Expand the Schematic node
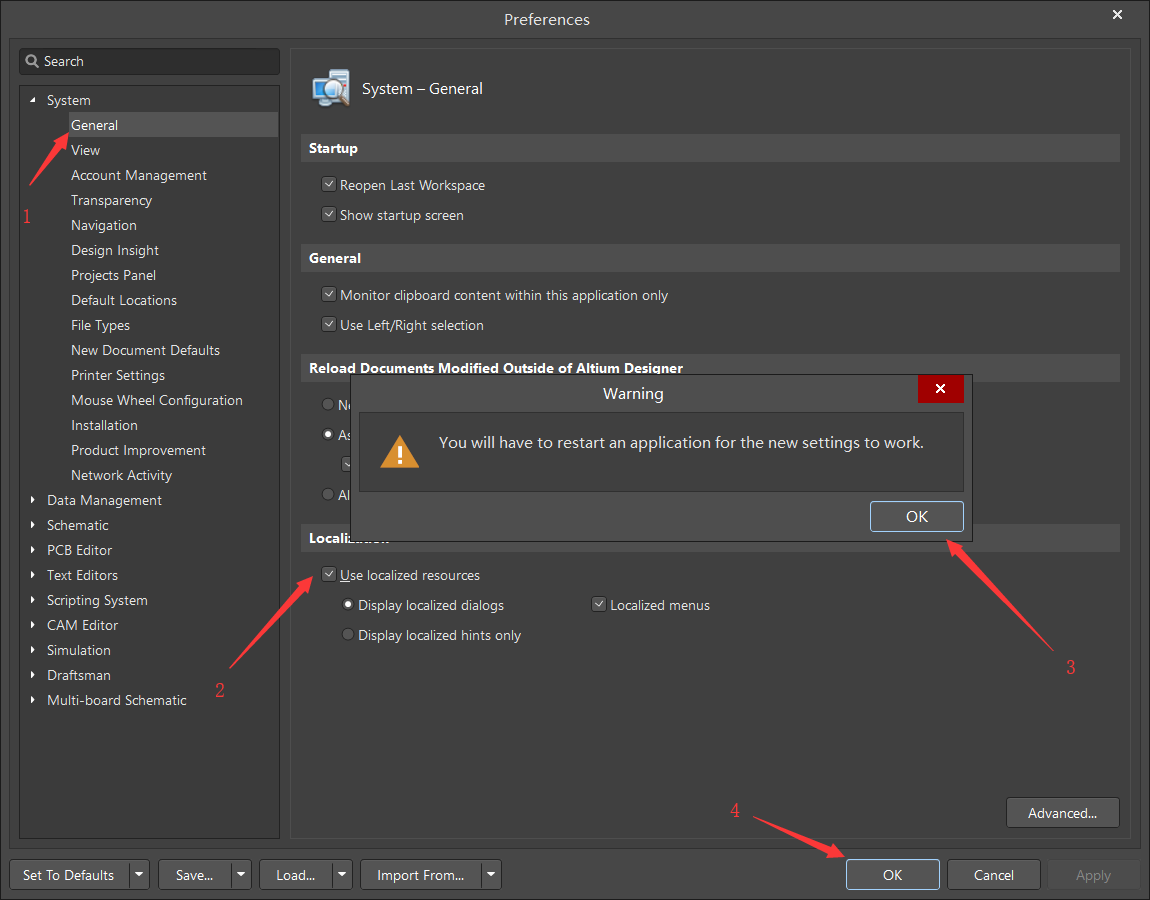 32,524
